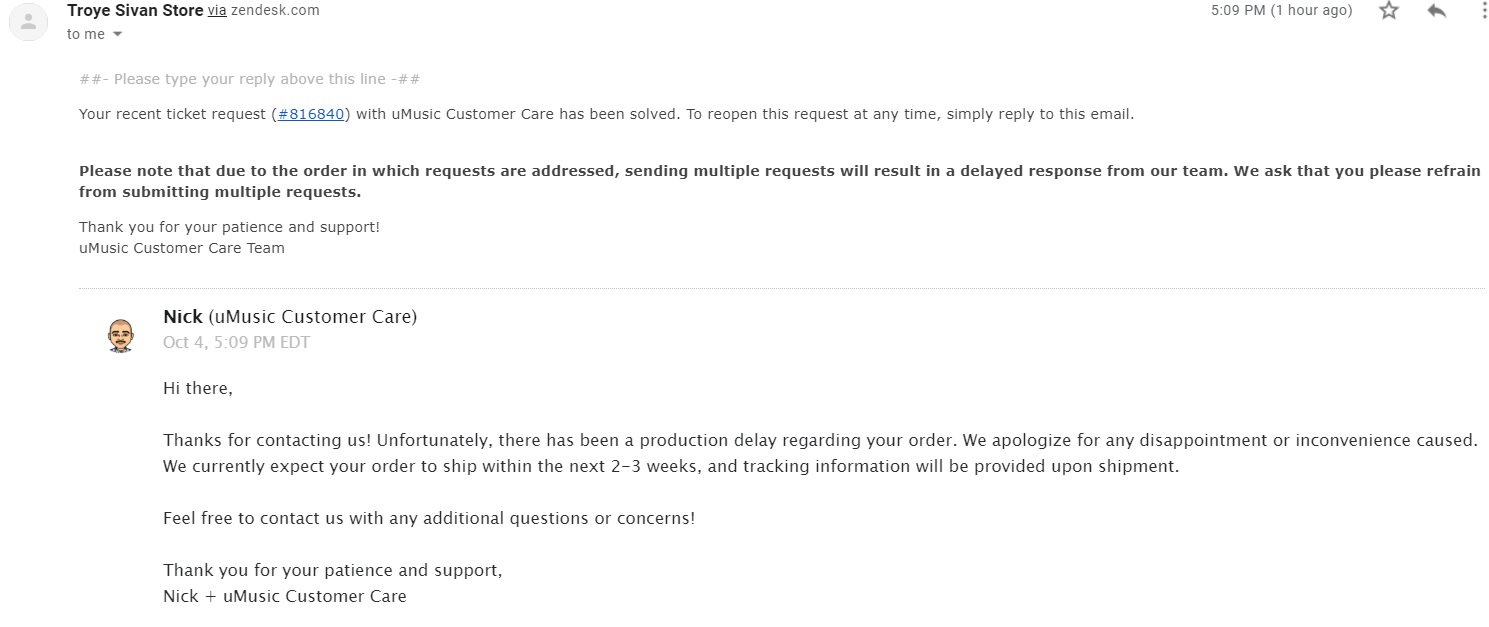The height and width of the screenshot is (627, 1489).
Task: Click "(uMusic Customer Care)" beside Nick's name
Action: (x=312, y=317)
